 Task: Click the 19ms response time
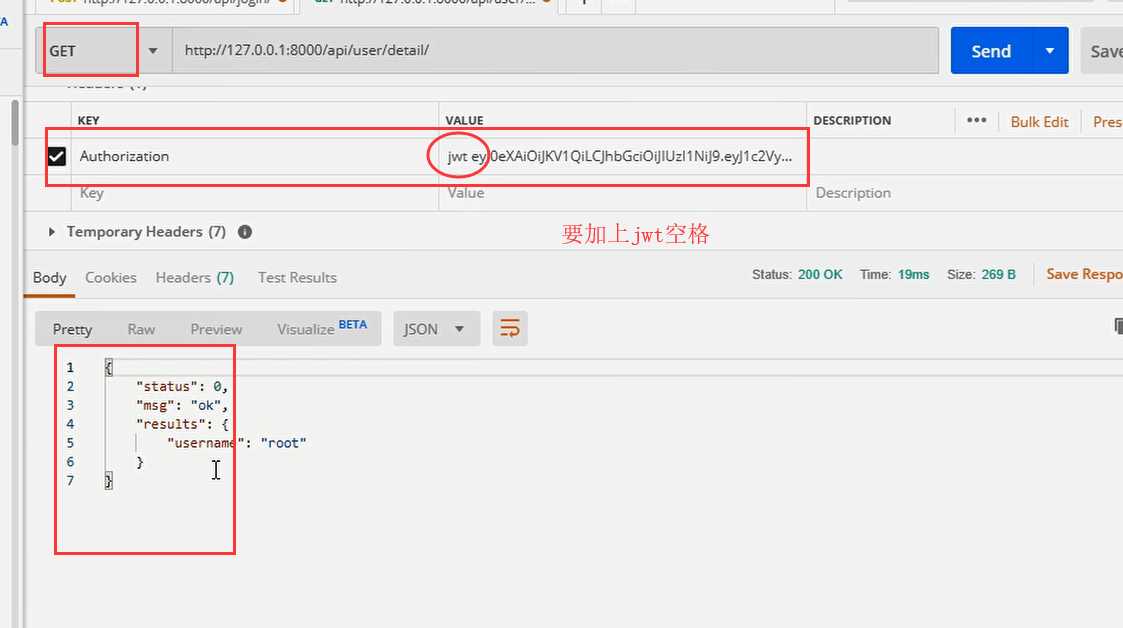(x=913, y=275)
